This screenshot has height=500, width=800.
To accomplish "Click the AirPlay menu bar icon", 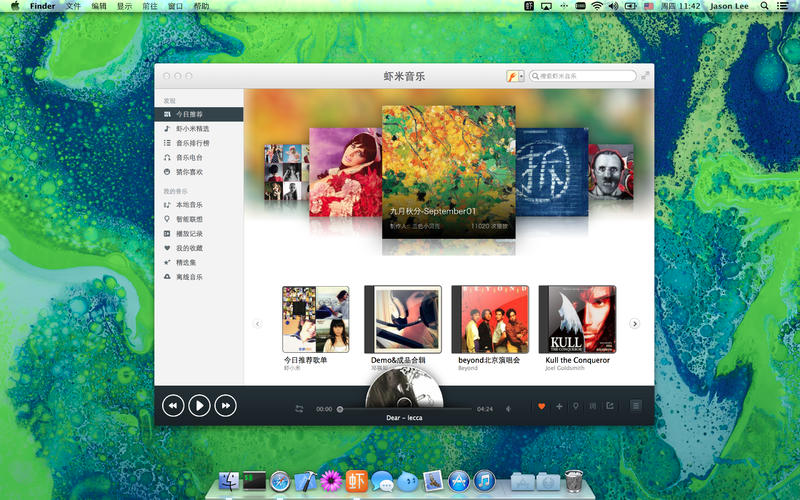I will pos(546,6).
